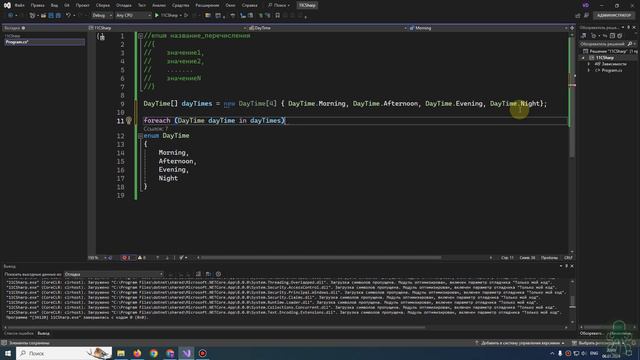Switch to the Вывод tab at panel bottom
The height and width of the screenshot is (360, 640).
[44, 333]
